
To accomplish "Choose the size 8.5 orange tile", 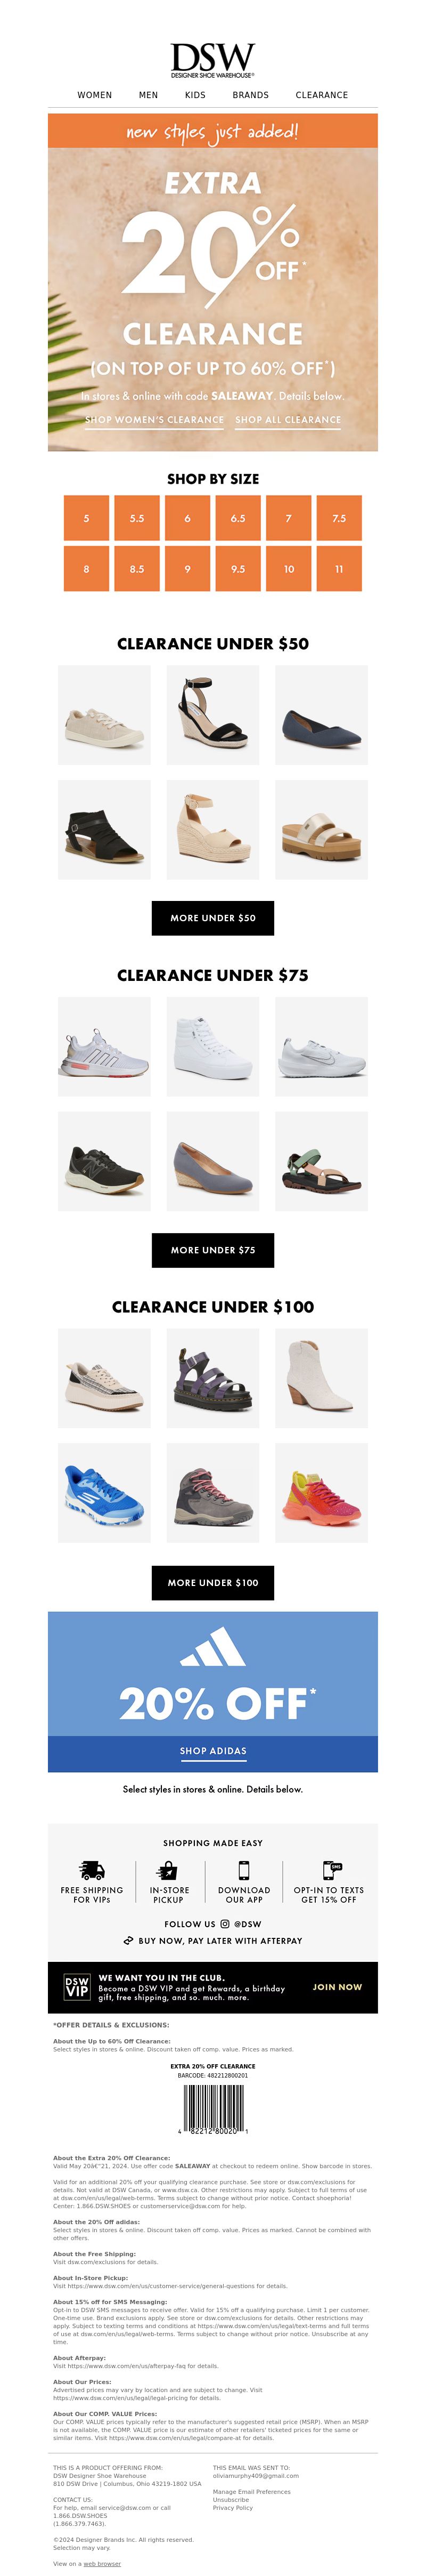I will tap(137, 568).
